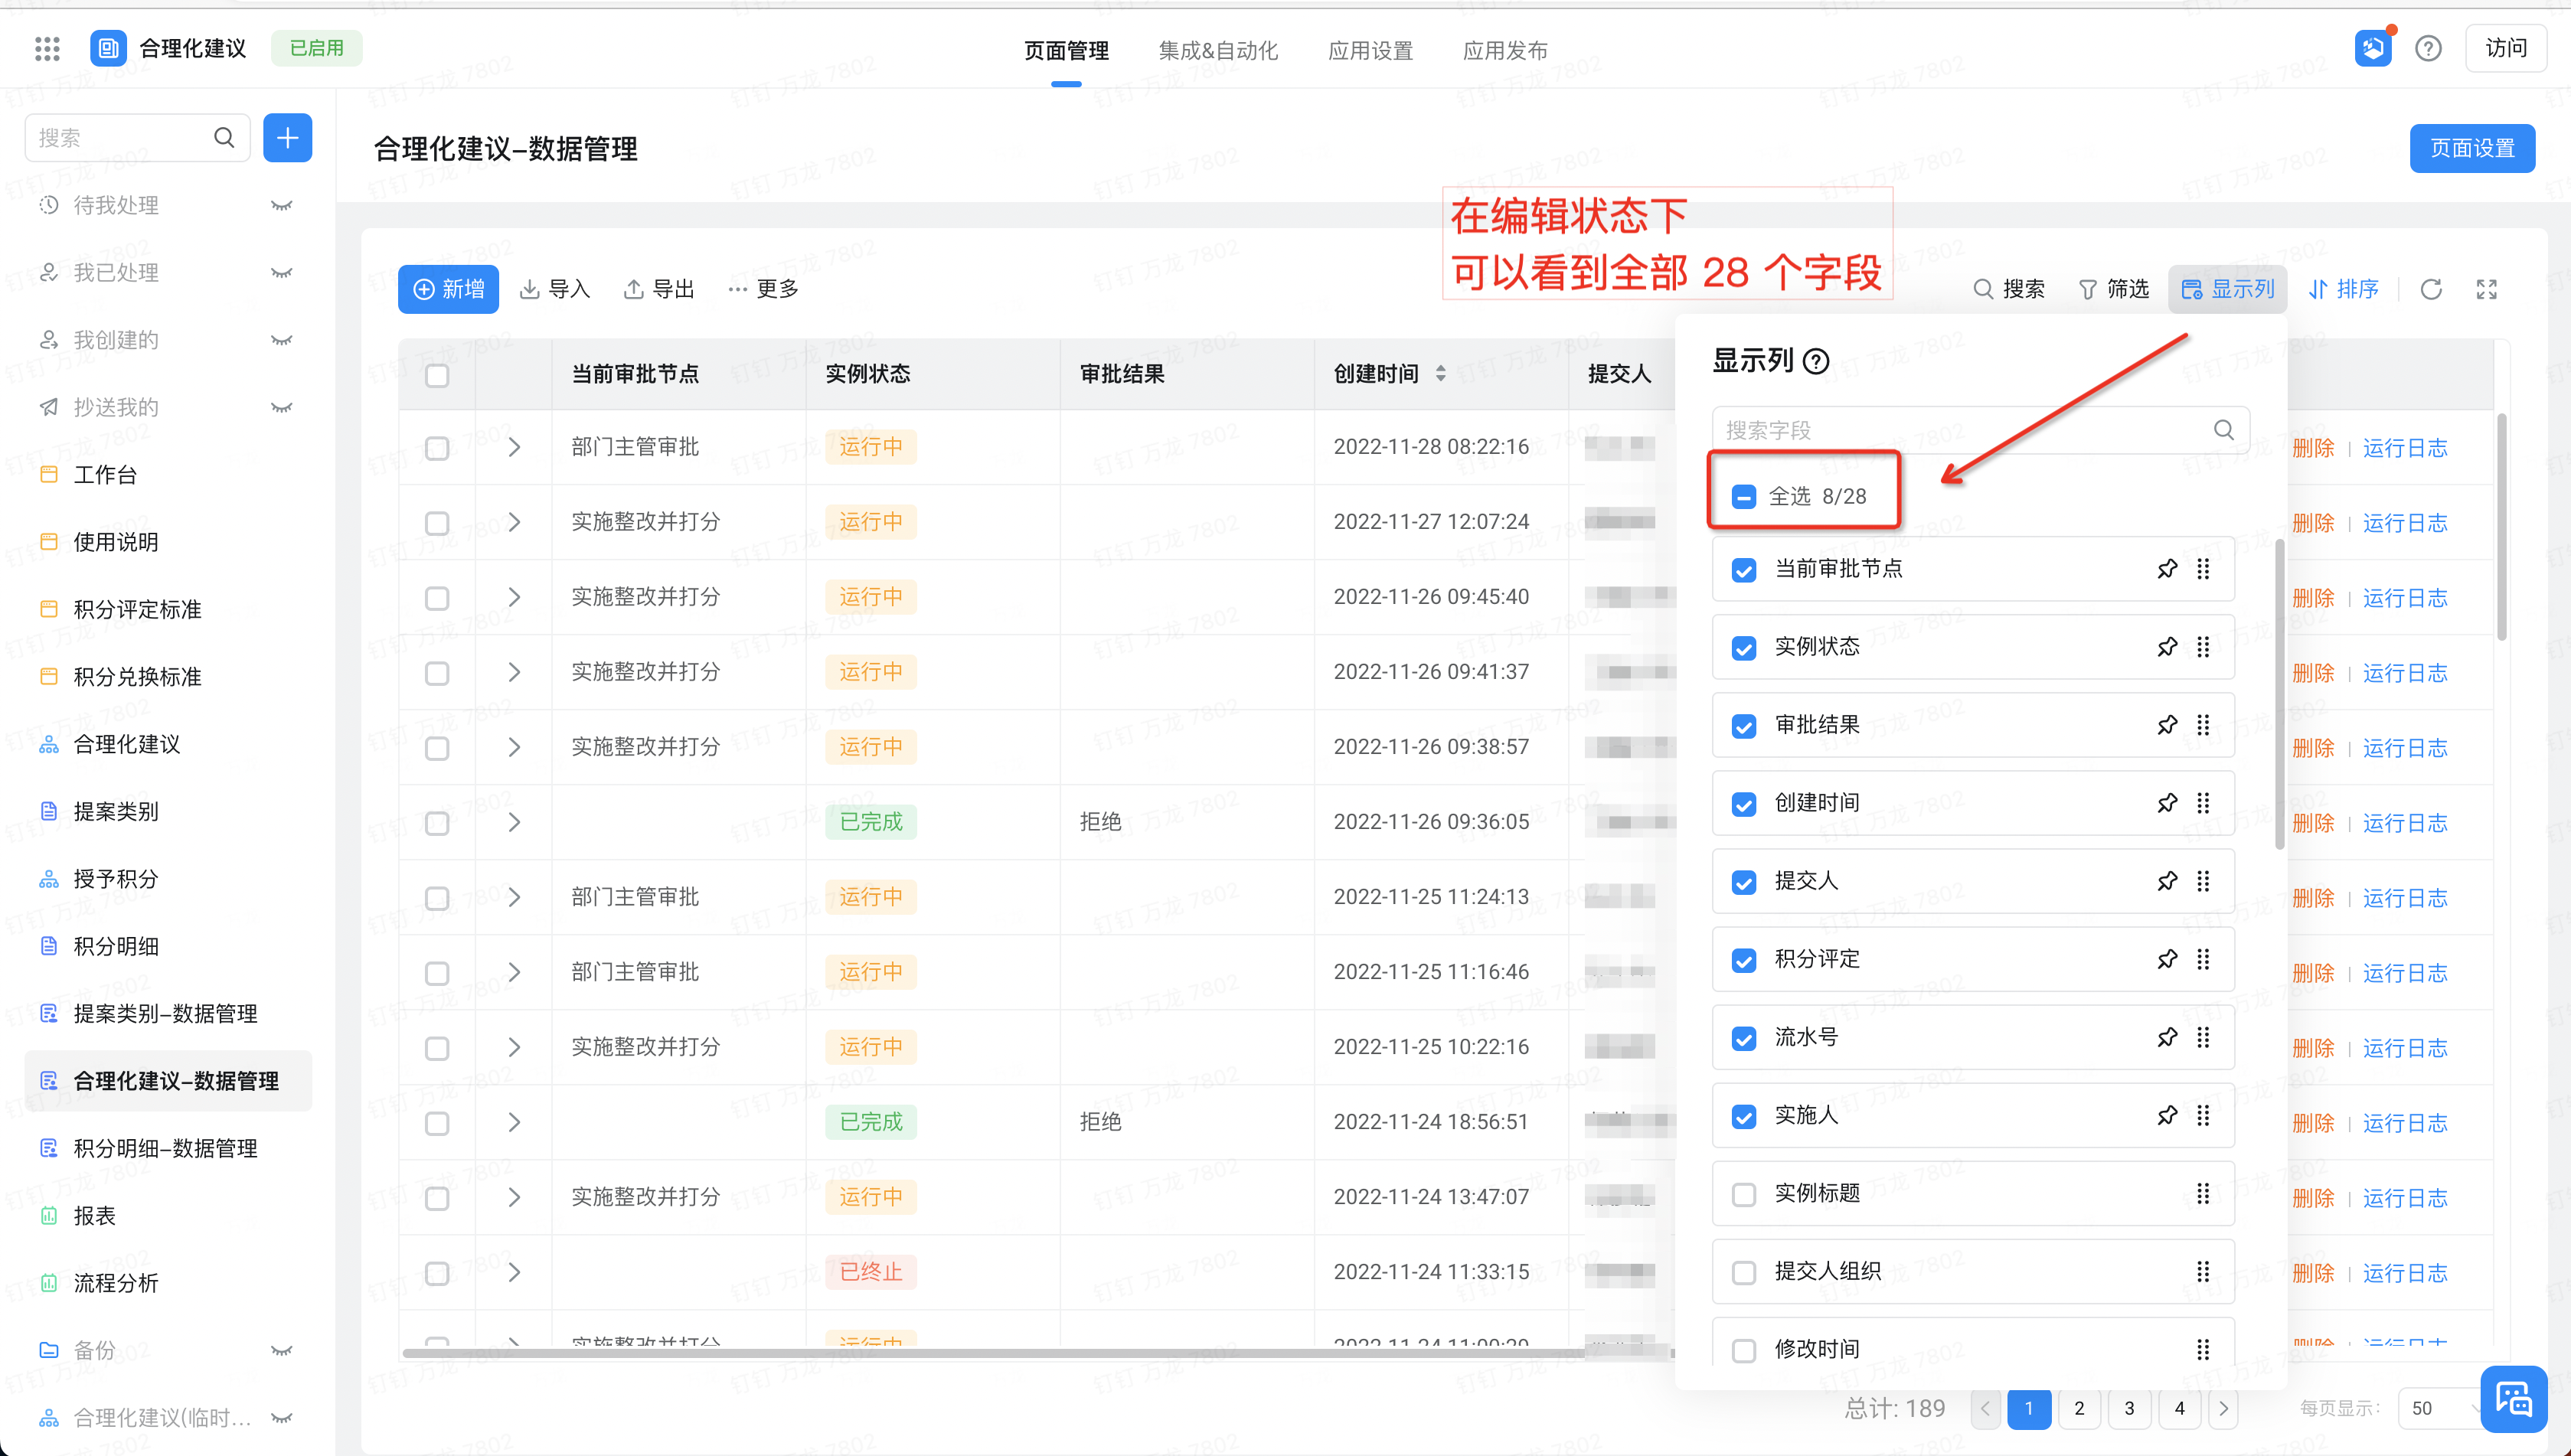Click the 导出 button
This screenshot has height=1456, width=2571.
(x=659, y=289)
